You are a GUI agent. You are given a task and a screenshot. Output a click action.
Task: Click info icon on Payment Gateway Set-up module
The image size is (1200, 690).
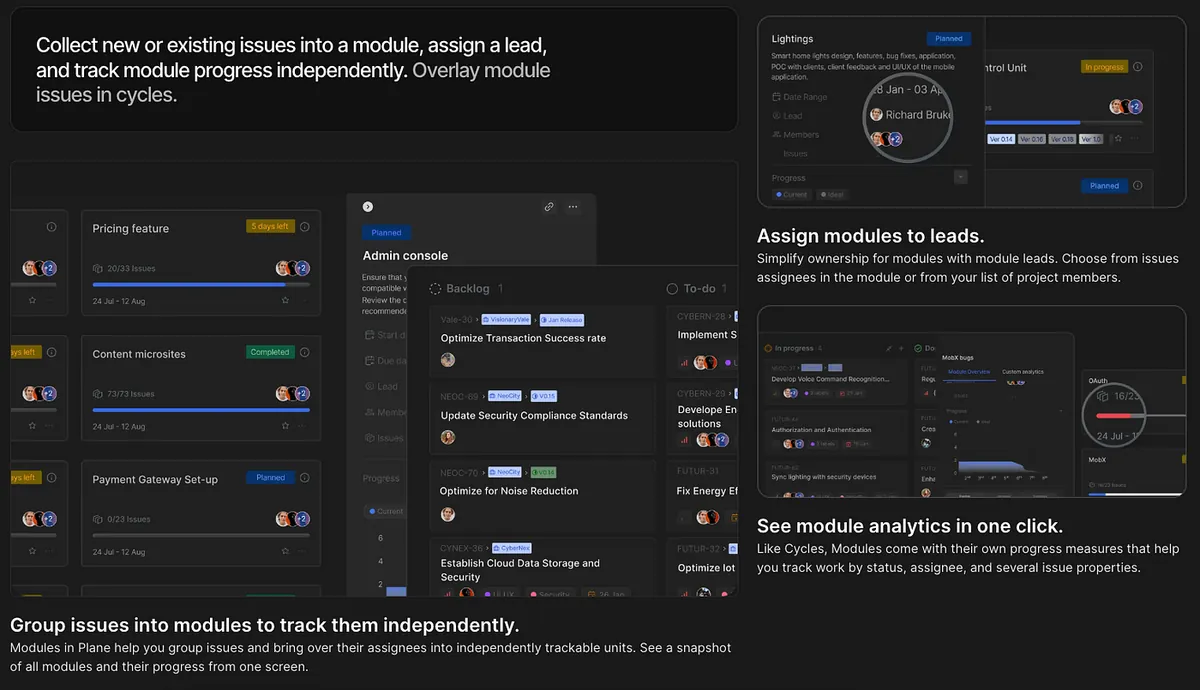point(305,478)
